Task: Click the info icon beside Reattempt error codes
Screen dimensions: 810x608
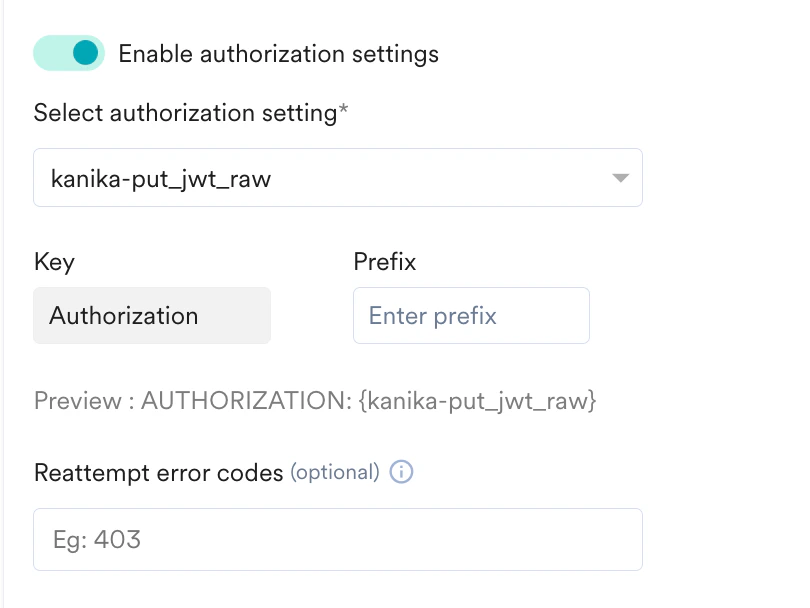Action: point(400,472)
